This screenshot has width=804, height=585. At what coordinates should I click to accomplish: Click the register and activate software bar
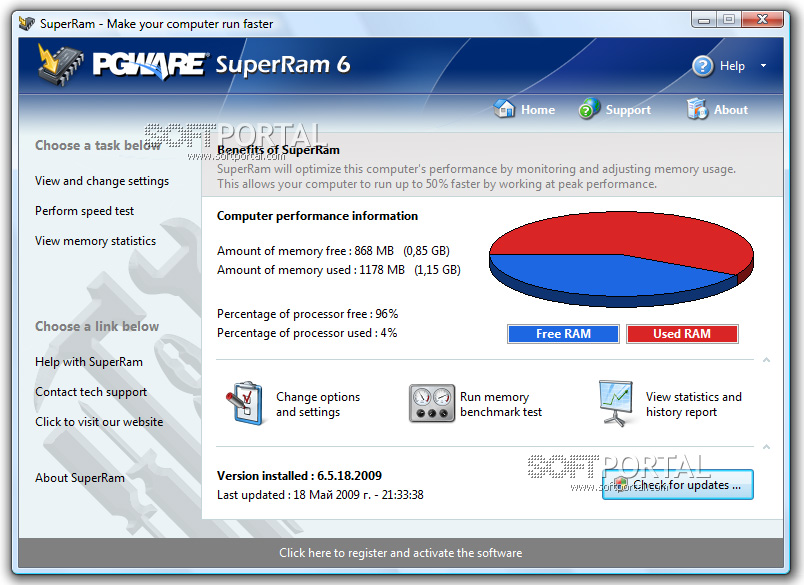click(x=401, y=553)
